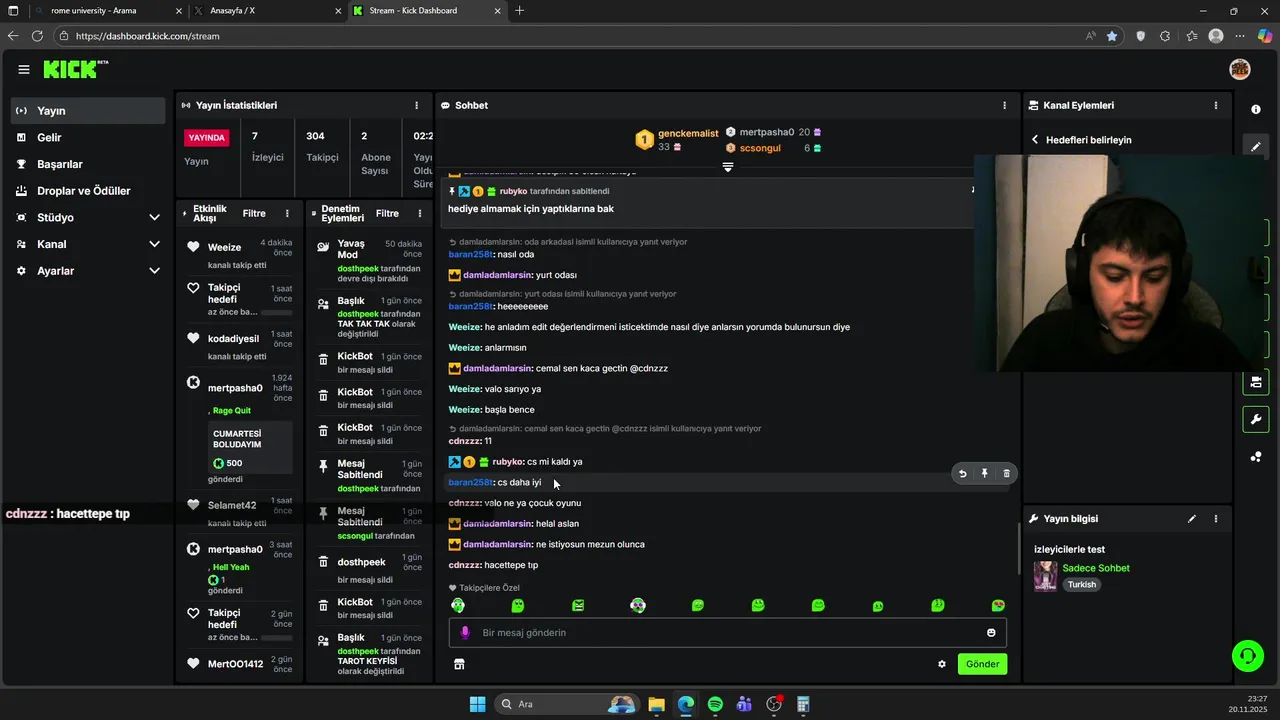Go to Kick home via logo
Viewport: 1280px width, 720px height.
pyautogui.click(x=76, y=69)
